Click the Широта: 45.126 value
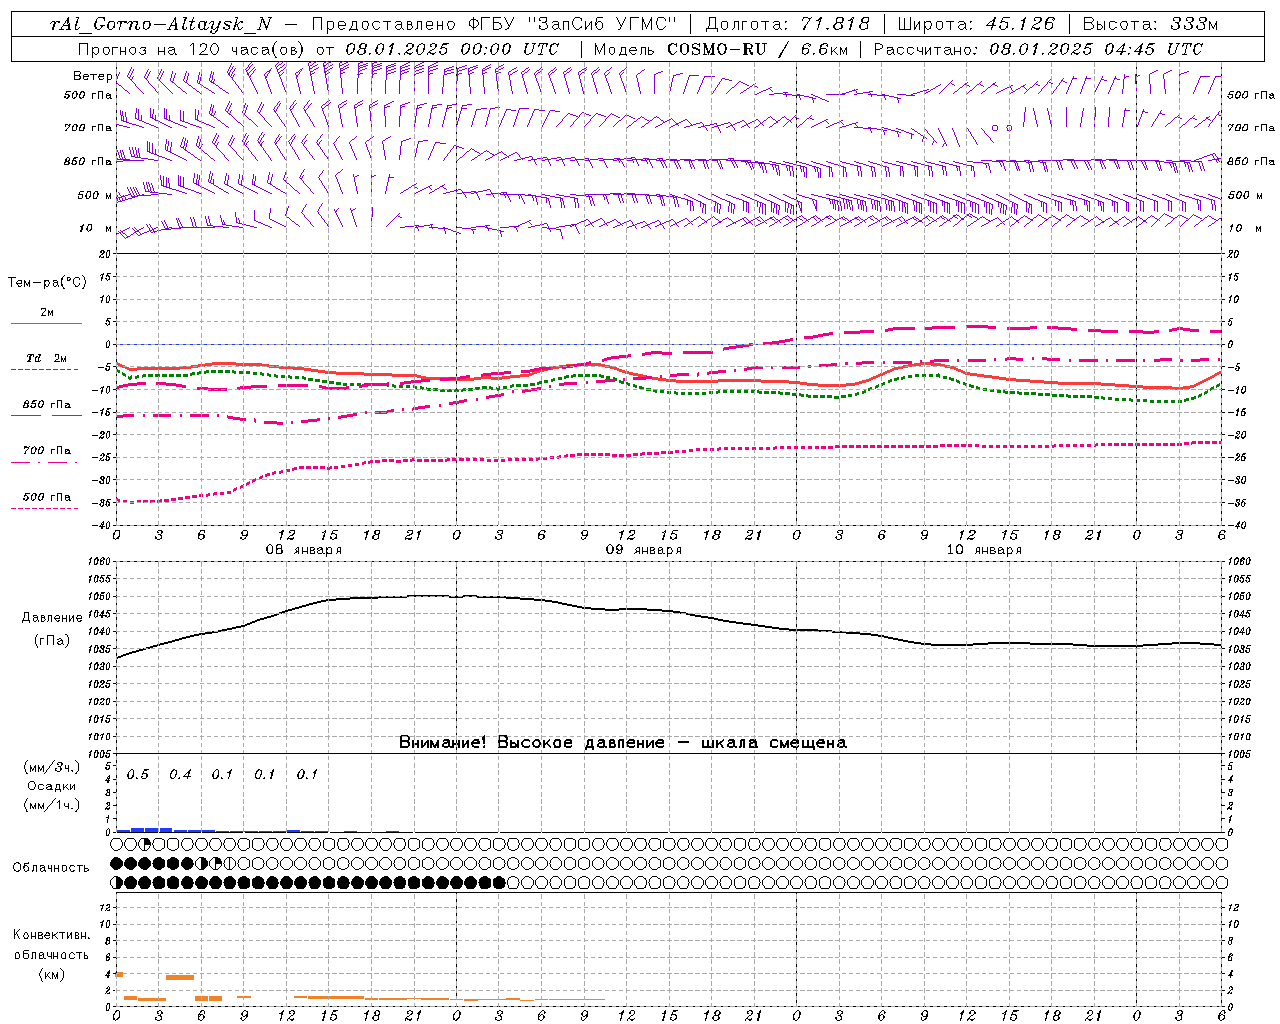Image resolution: width=1280 pixels, height=1024 pixels. click(975, 25)
